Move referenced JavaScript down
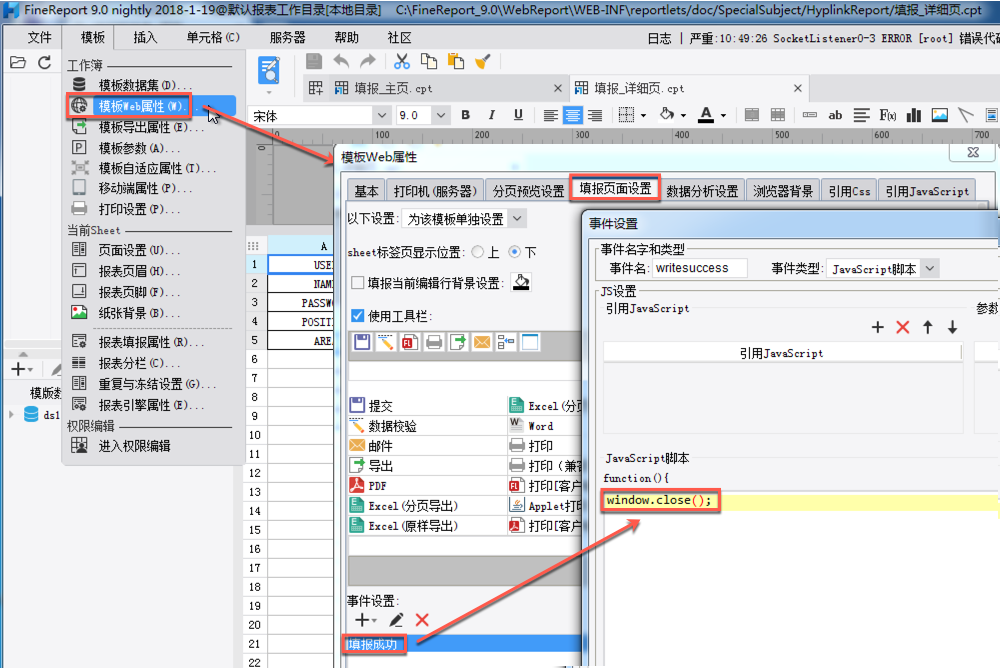The height and width of the screenshot is (668, 1000). [952, 327]
